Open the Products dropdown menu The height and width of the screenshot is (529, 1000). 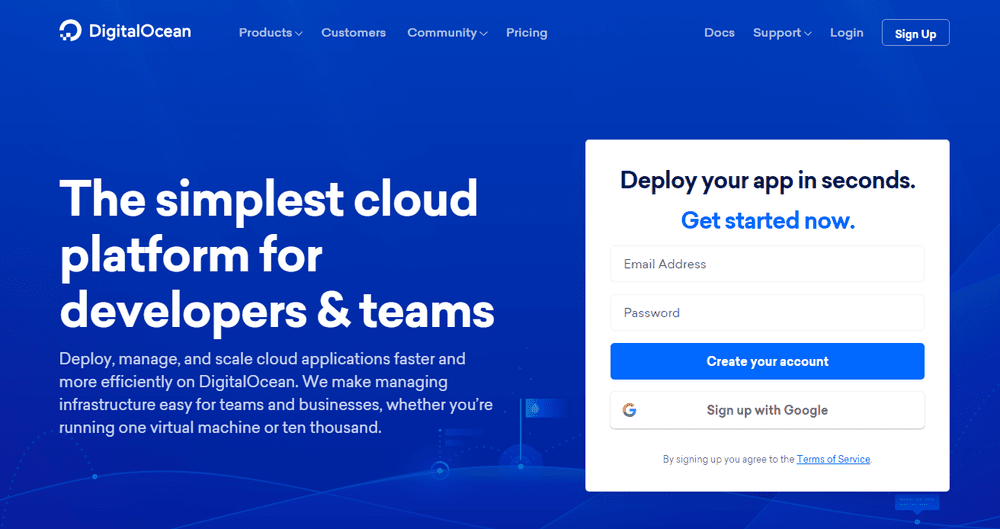coord(270,33)
